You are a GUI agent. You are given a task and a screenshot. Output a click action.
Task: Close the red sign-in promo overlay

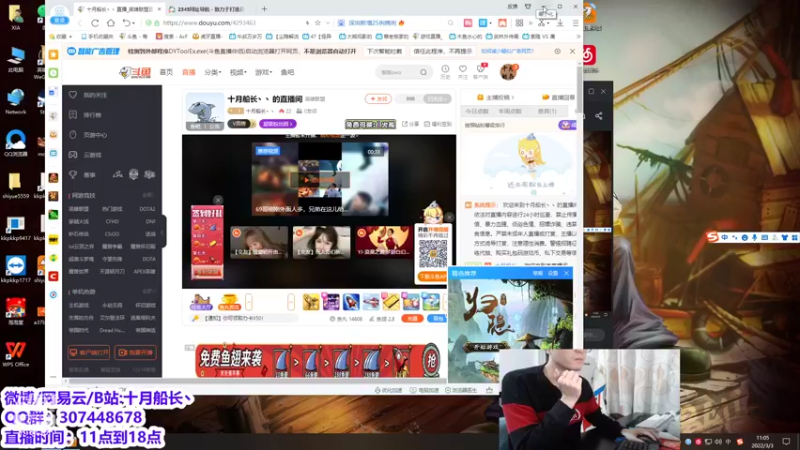click(218, 200)
